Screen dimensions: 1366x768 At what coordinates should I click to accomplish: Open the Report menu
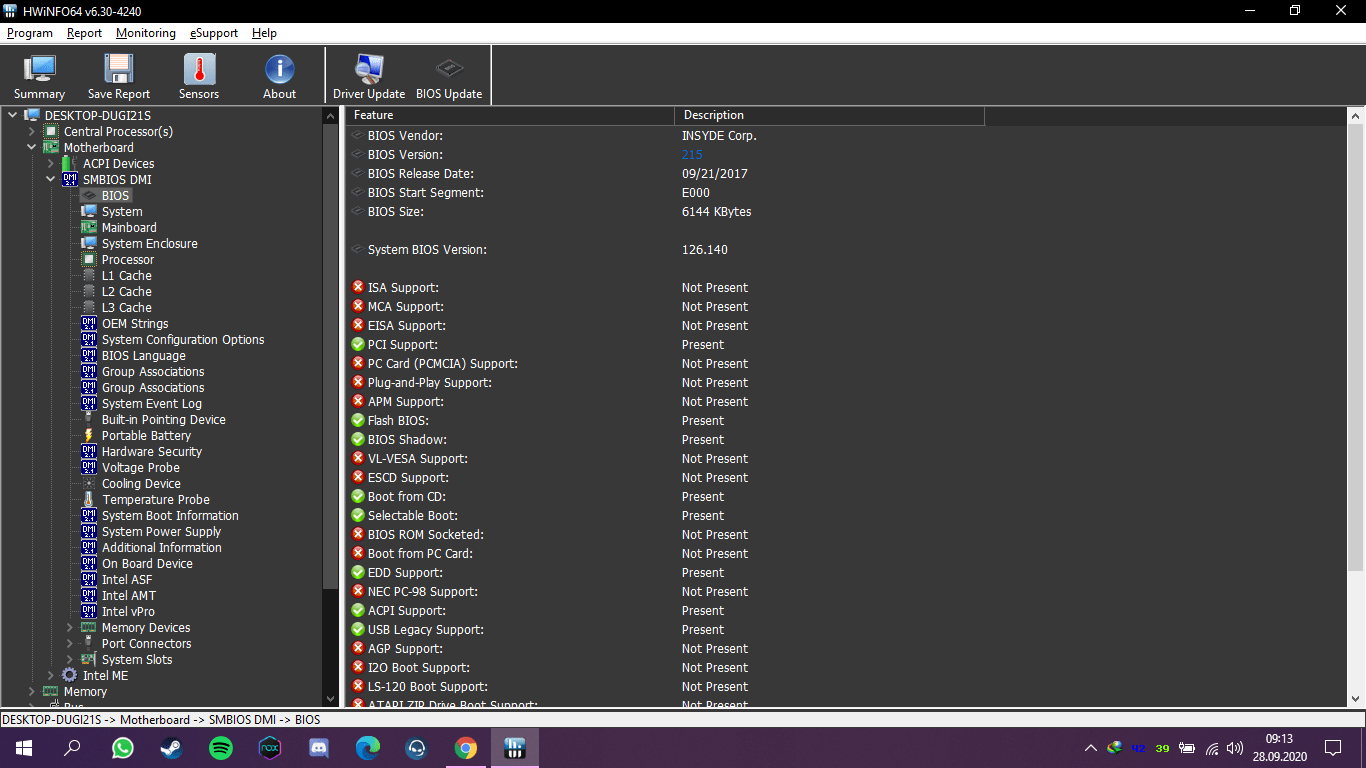pyautogui.click(x=85, y=33)
